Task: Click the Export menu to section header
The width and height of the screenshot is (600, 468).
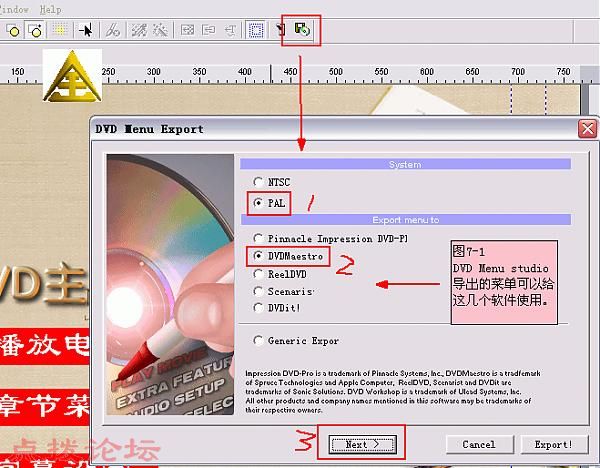Action: point(406,220)
